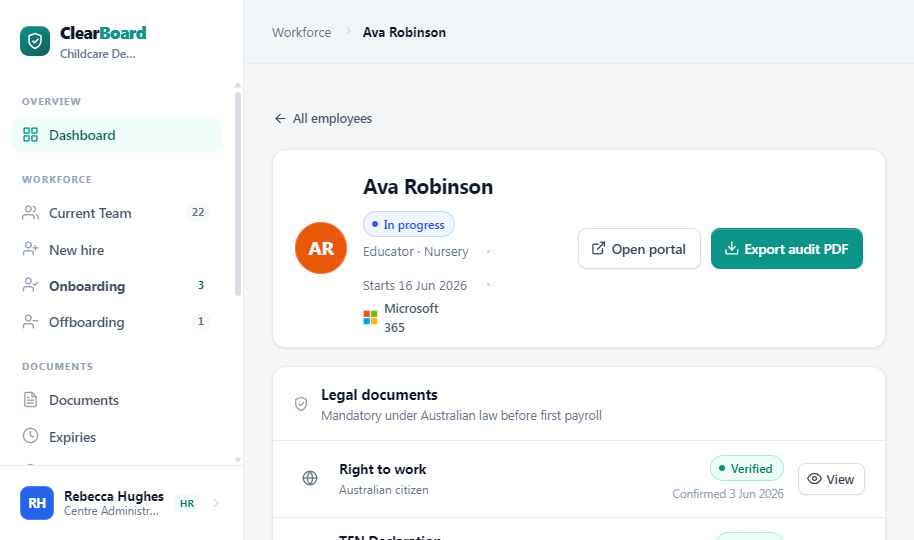914x540 pixels.
Task: Click the New hire person-plus icon
Action: tap(30, 249)
